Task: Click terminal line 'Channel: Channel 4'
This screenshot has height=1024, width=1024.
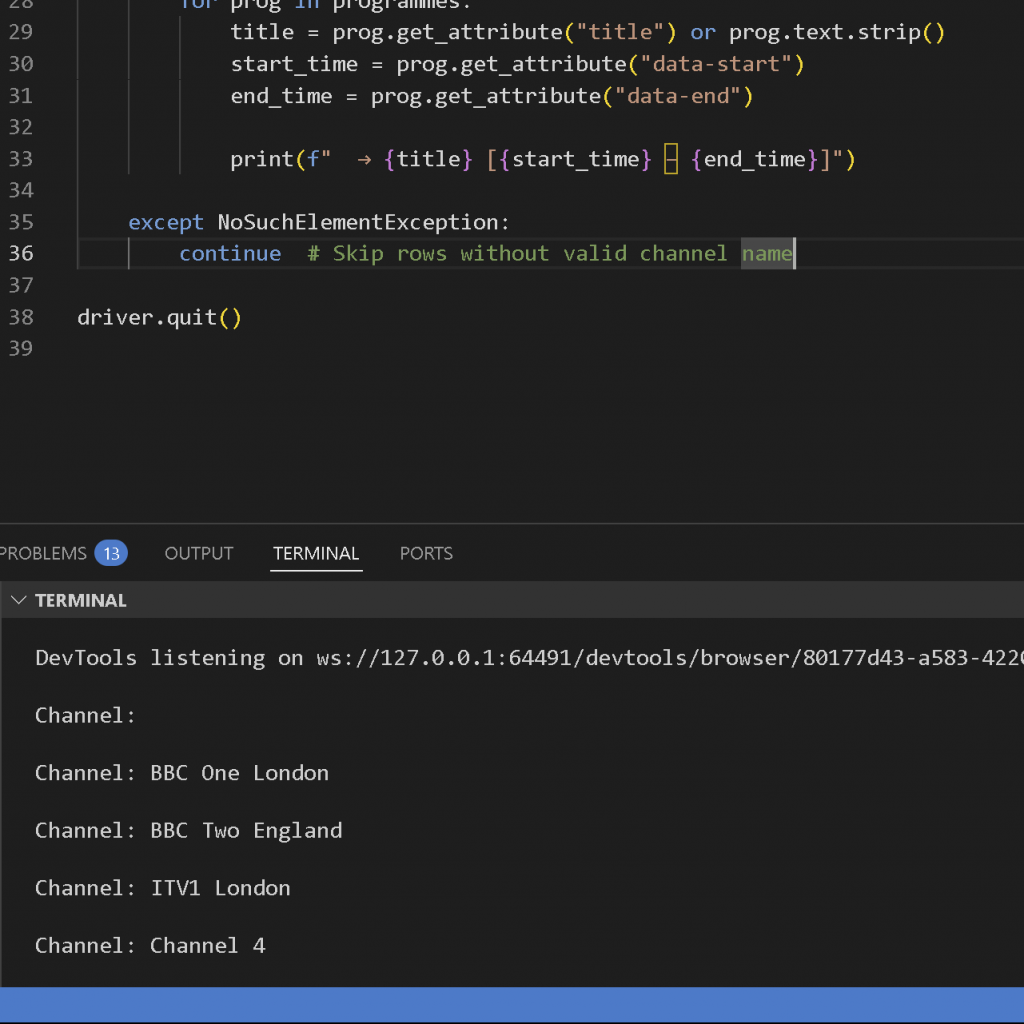Action: point(150,946)
